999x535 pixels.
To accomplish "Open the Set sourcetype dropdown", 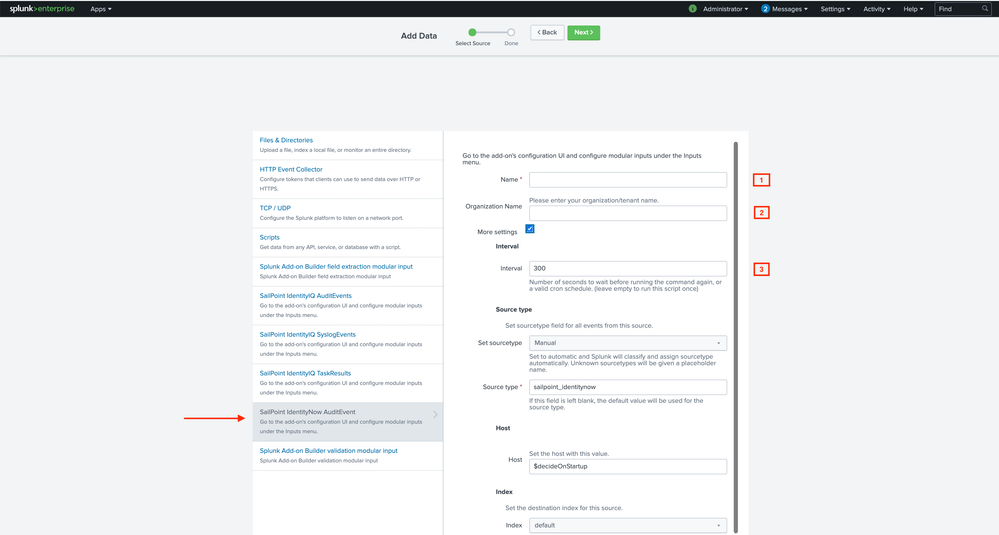I will click(628, 343).
